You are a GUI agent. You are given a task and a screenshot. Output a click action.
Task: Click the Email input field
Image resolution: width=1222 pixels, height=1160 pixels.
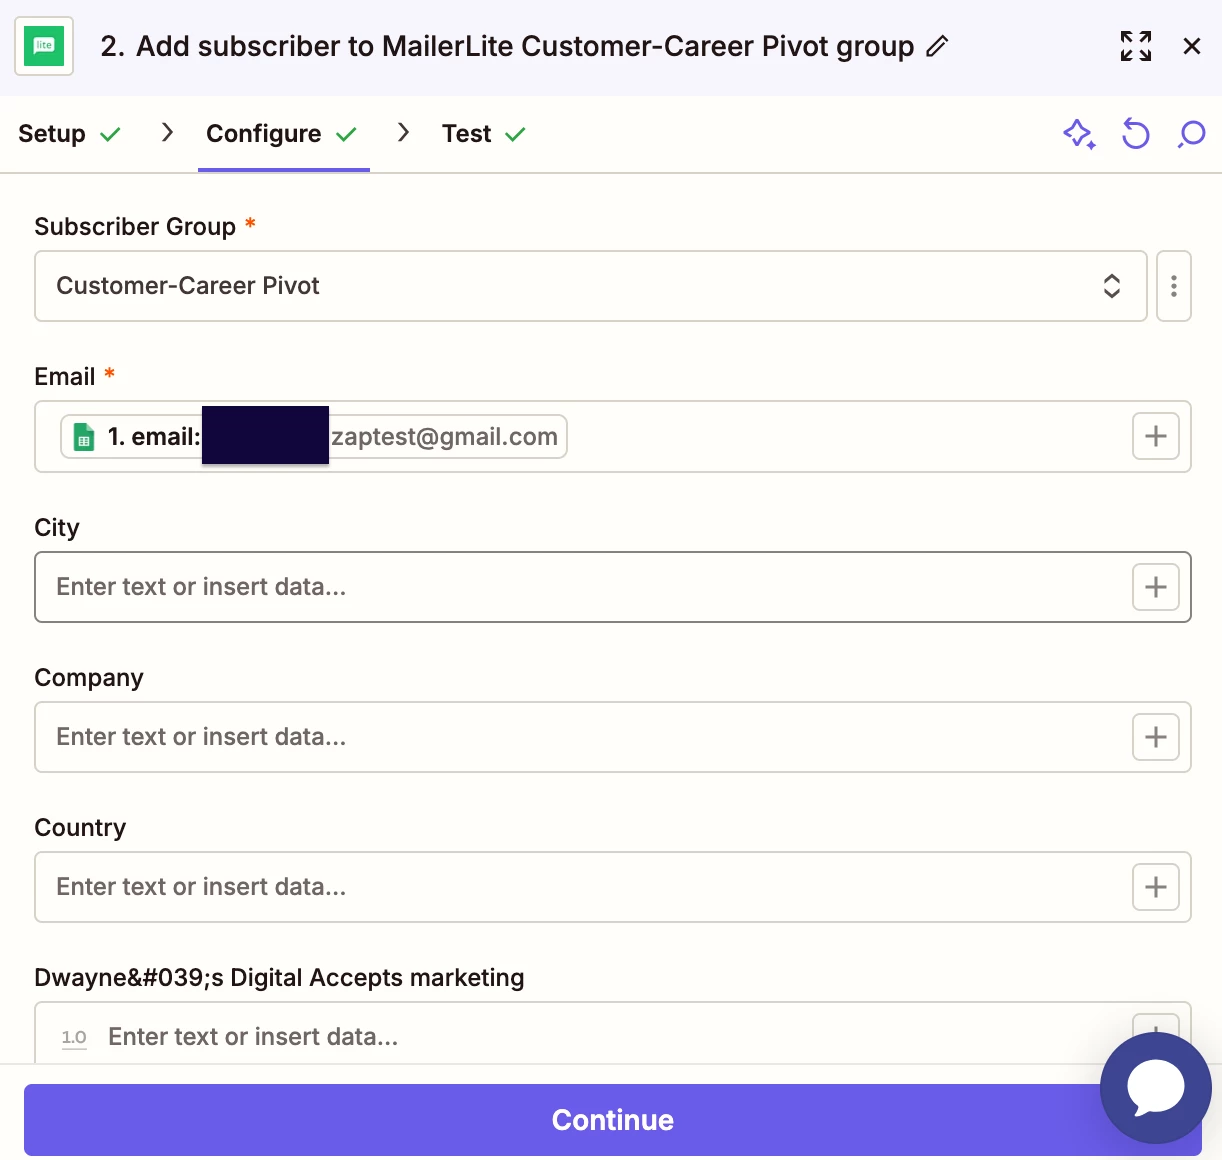pyautogui.click(x=613, y=437)
